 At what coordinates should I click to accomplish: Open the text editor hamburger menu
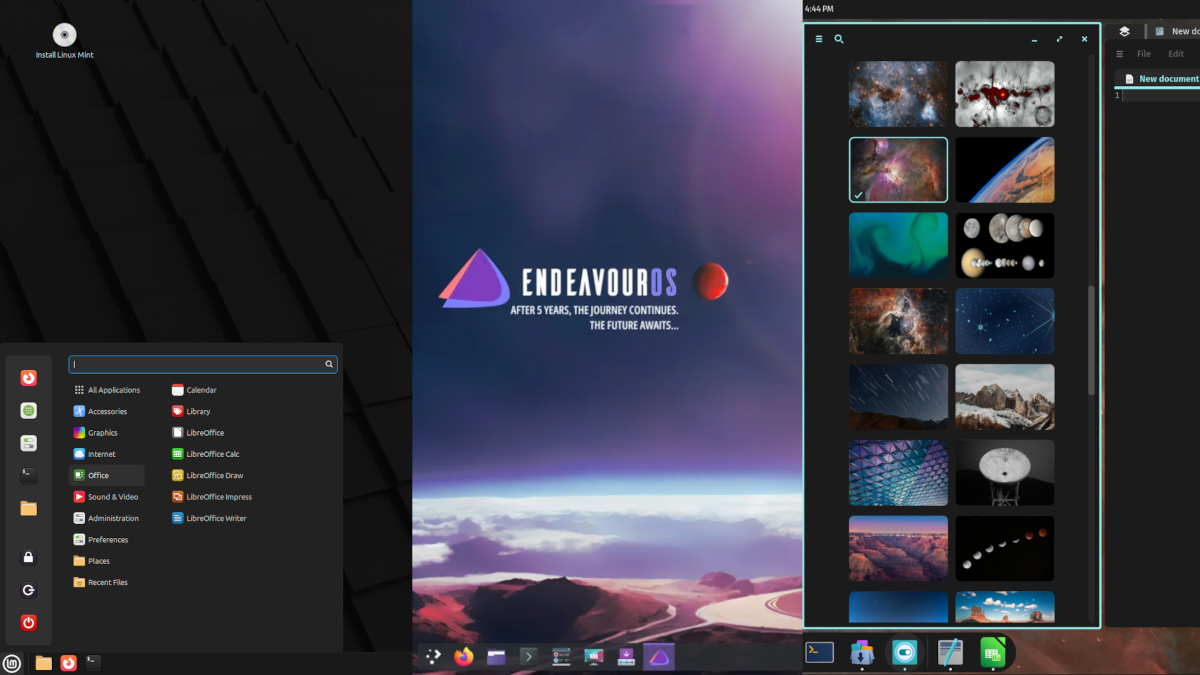click(x=1120, y=54)
